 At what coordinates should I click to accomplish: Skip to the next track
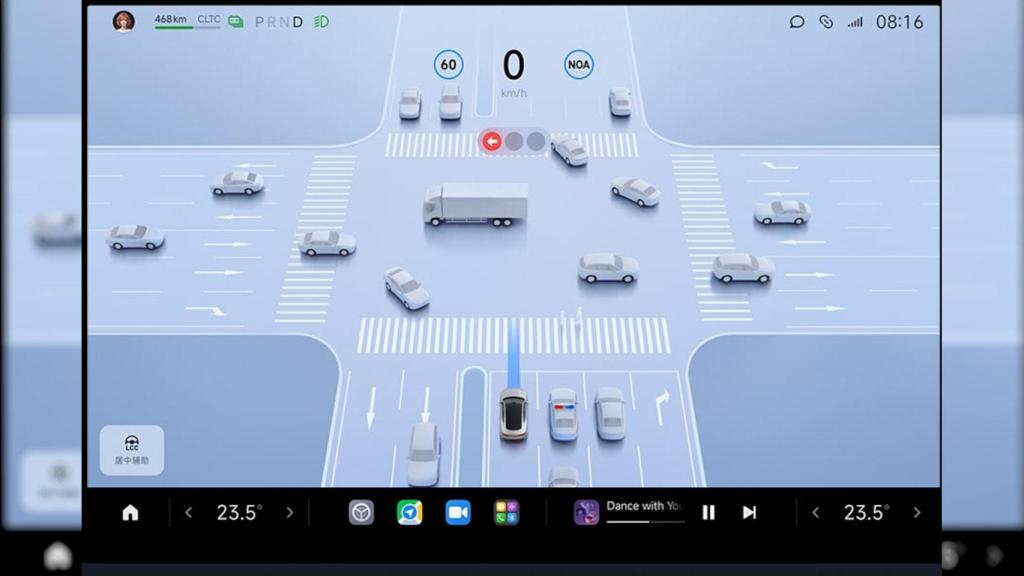(x=749, y=512)
